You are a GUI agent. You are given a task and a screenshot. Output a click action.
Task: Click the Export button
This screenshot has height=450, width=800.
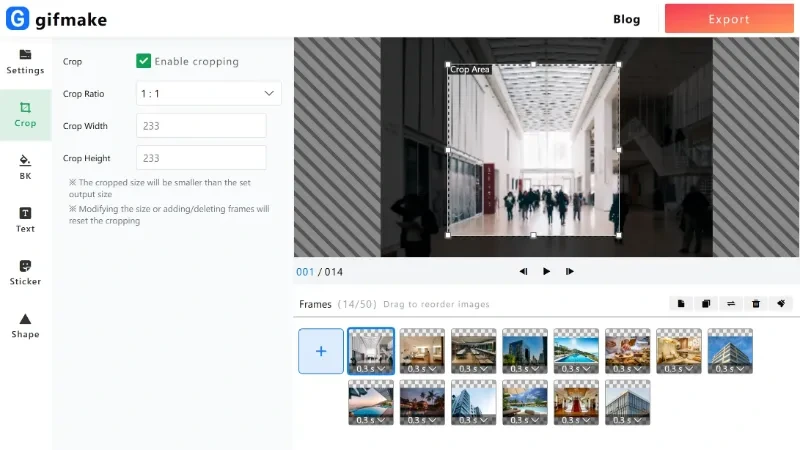coord(729,19)
